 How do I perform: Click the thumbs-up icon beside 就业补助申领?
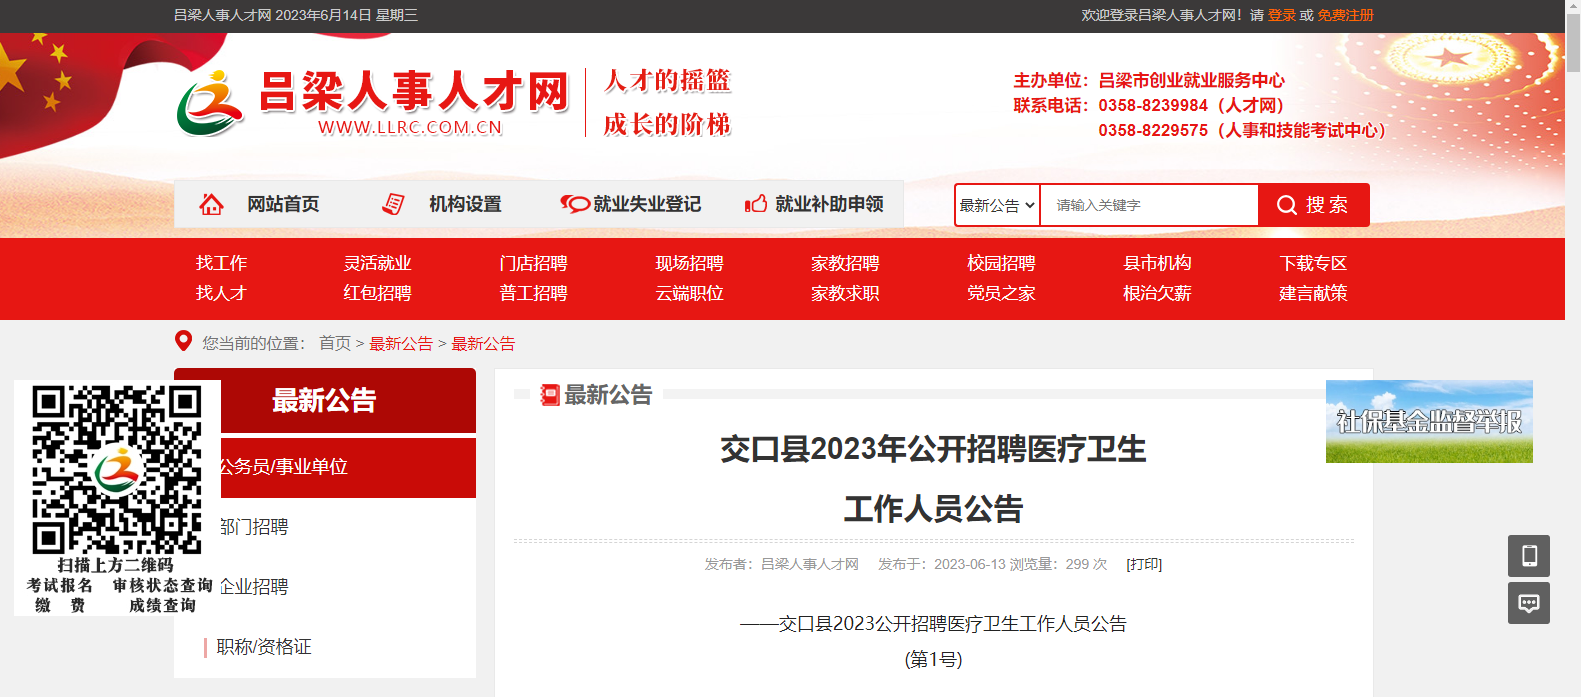tap(756, 204)
